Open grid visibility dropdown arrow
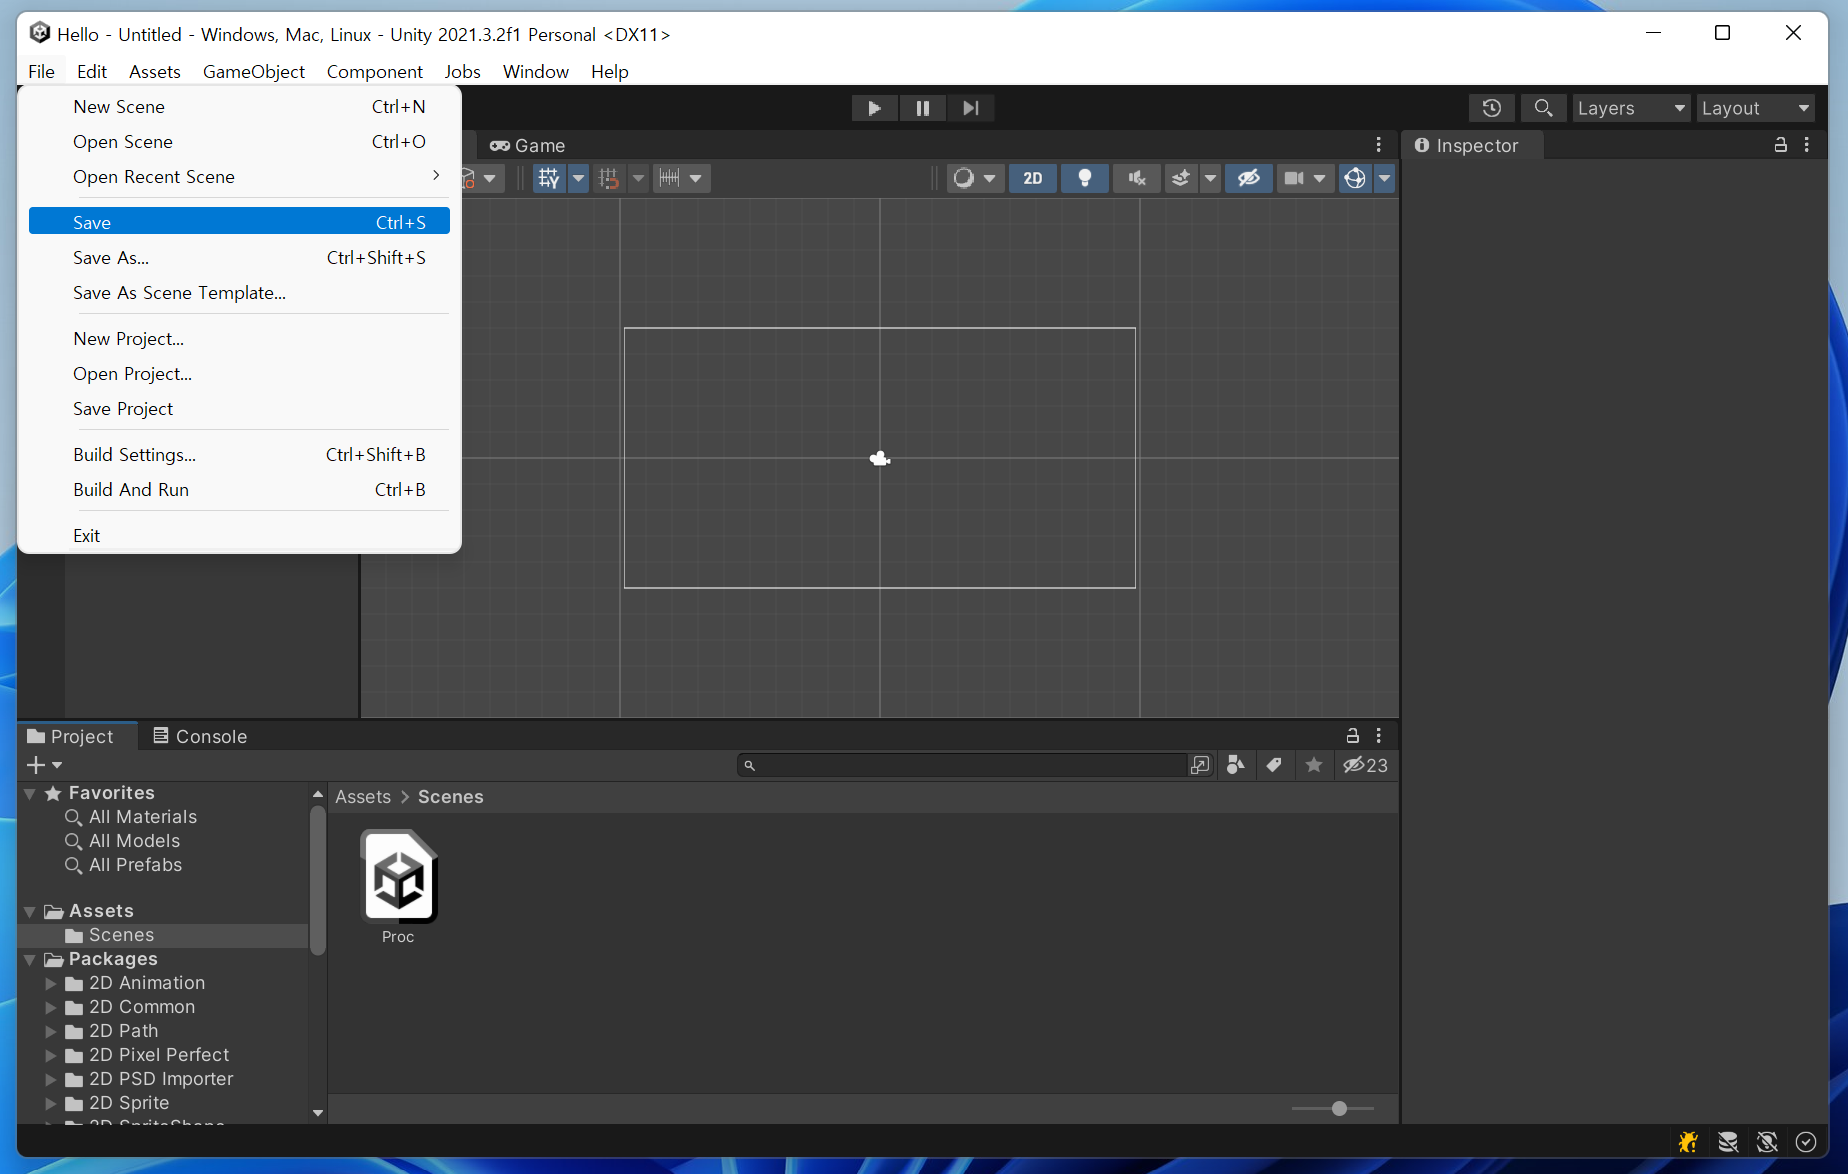 tap(578, 178)
